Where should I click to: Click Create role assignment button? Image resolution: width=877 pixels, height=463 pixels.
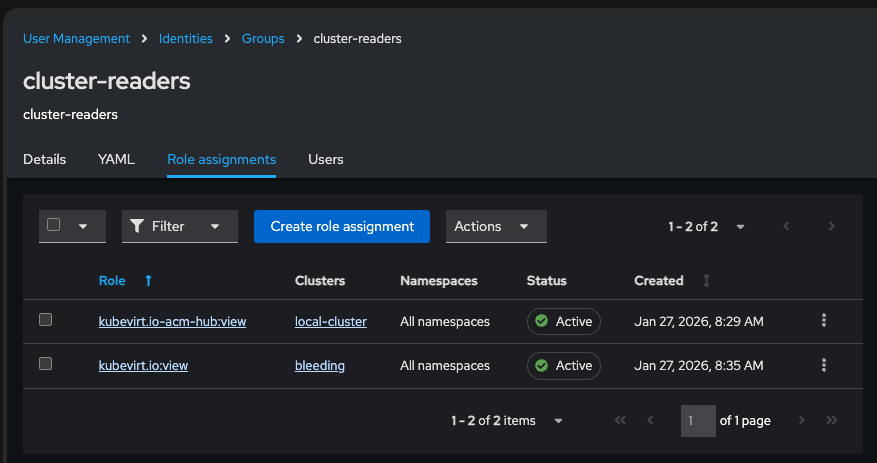342,226
